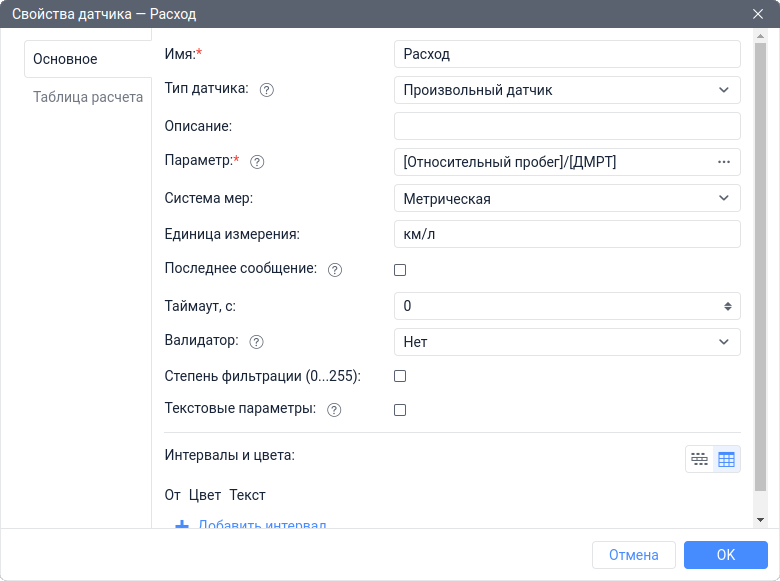
Task: Switch to the Основное tab
Action: point(66,59)
